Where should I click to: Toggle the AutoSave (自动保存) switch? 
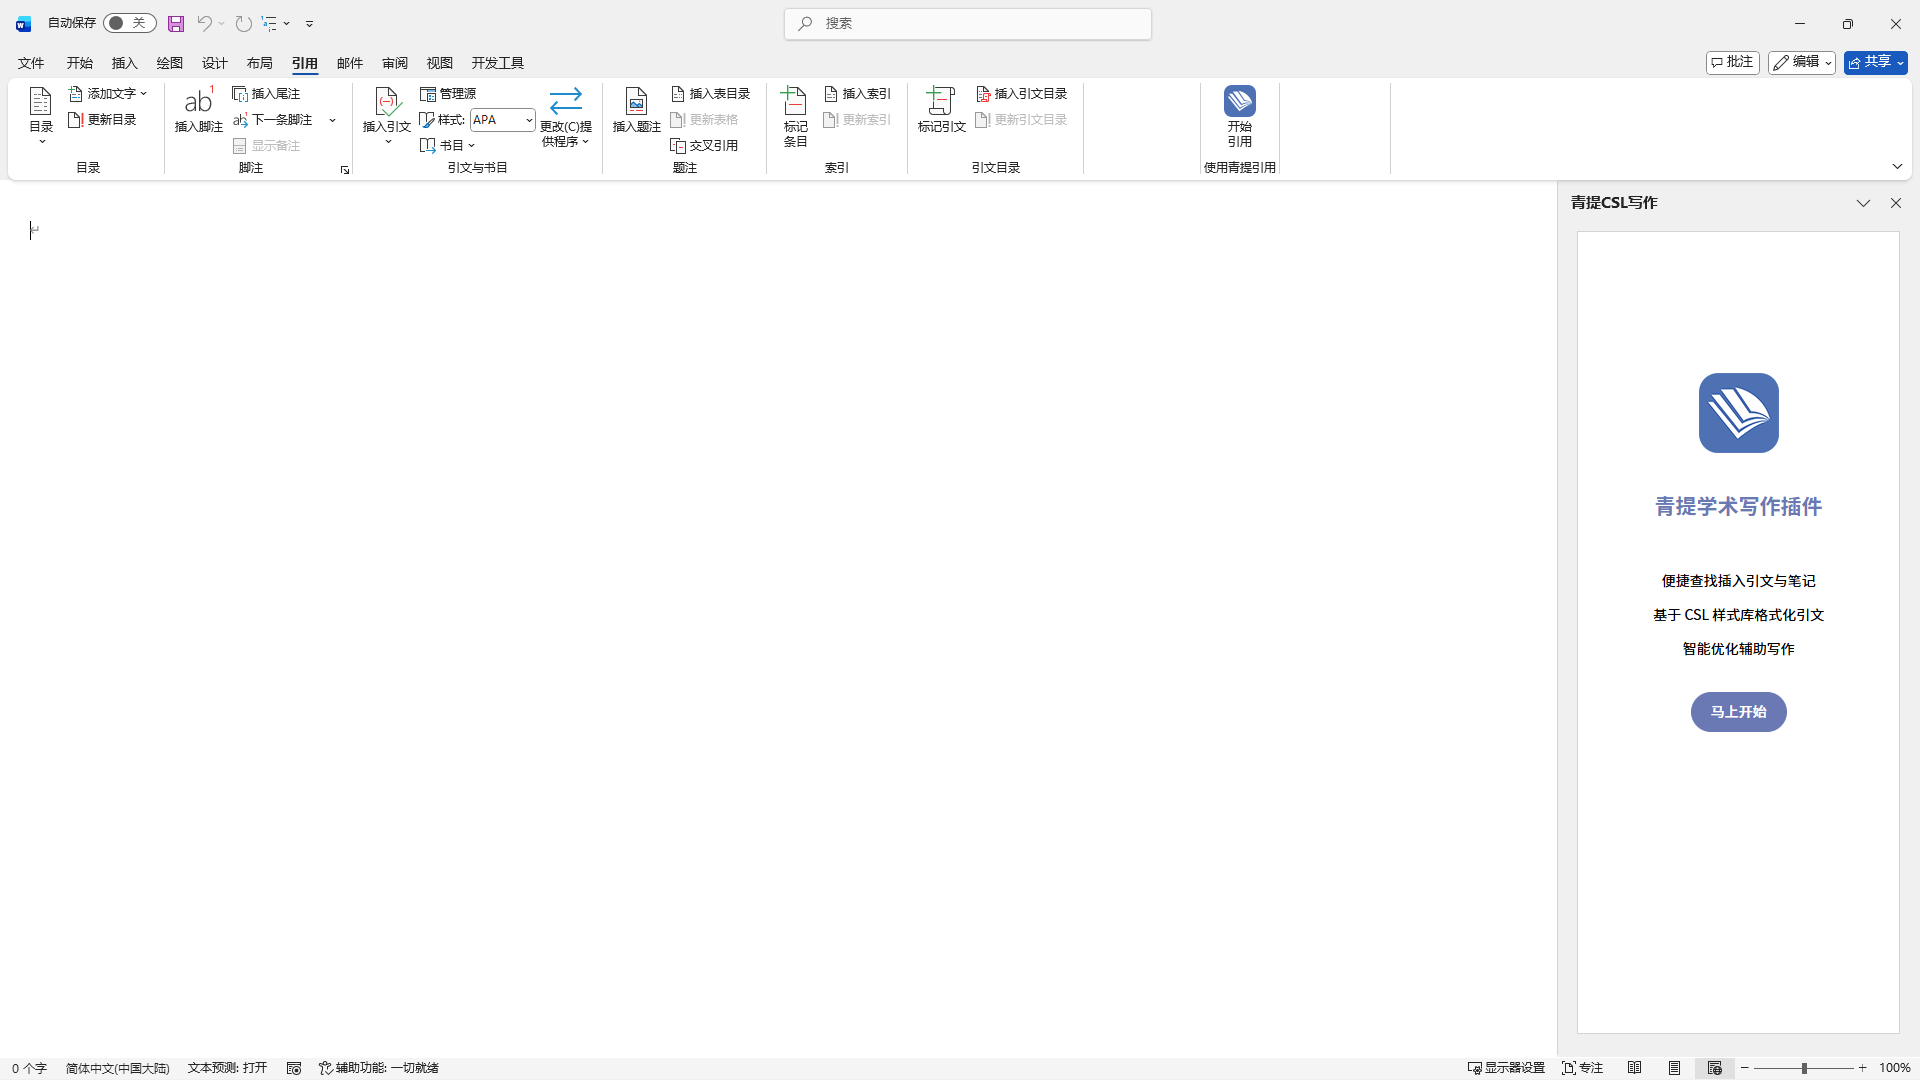tap(130, 23)
